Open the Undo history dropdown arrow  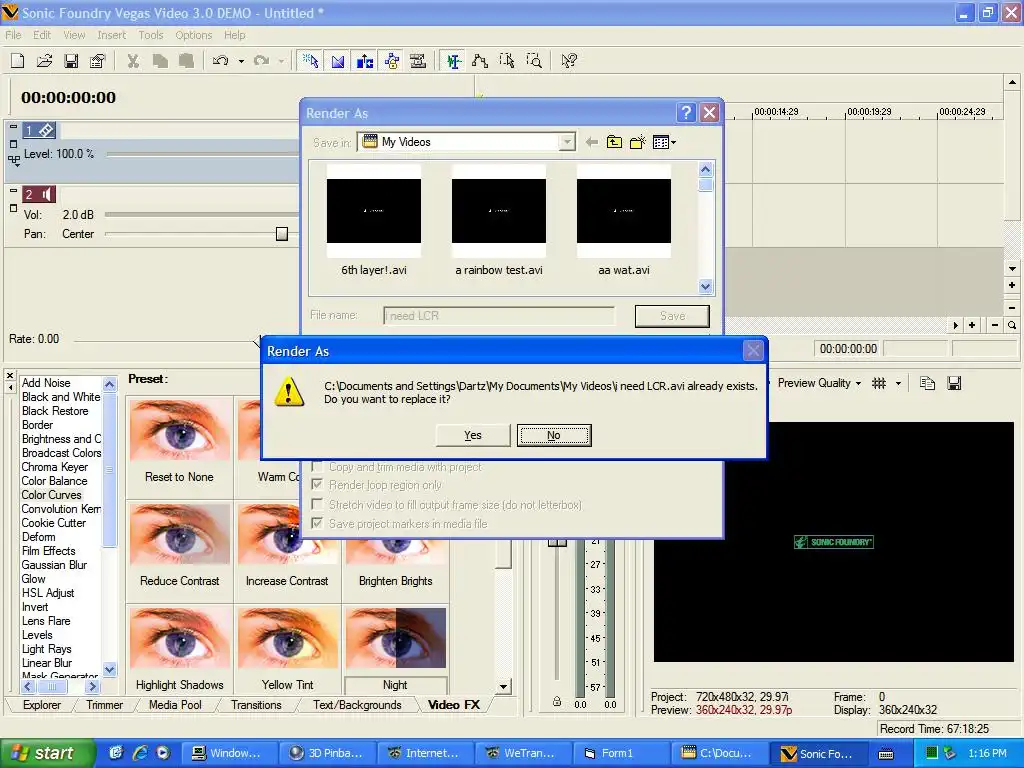tap(241, 61)
